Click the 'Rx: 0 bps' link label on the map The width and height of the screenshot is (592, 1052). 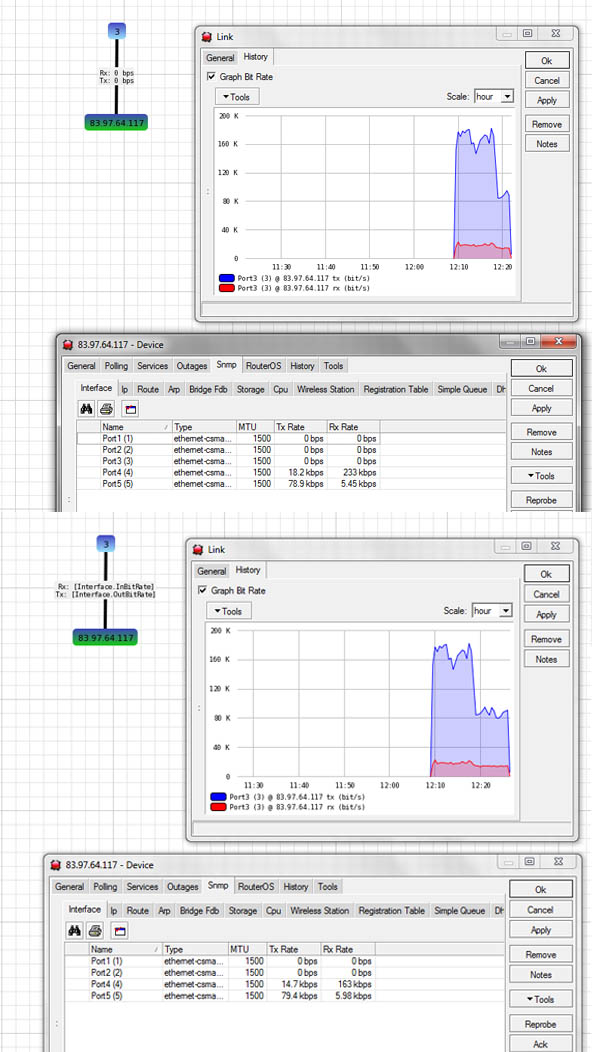coord(116,73)
